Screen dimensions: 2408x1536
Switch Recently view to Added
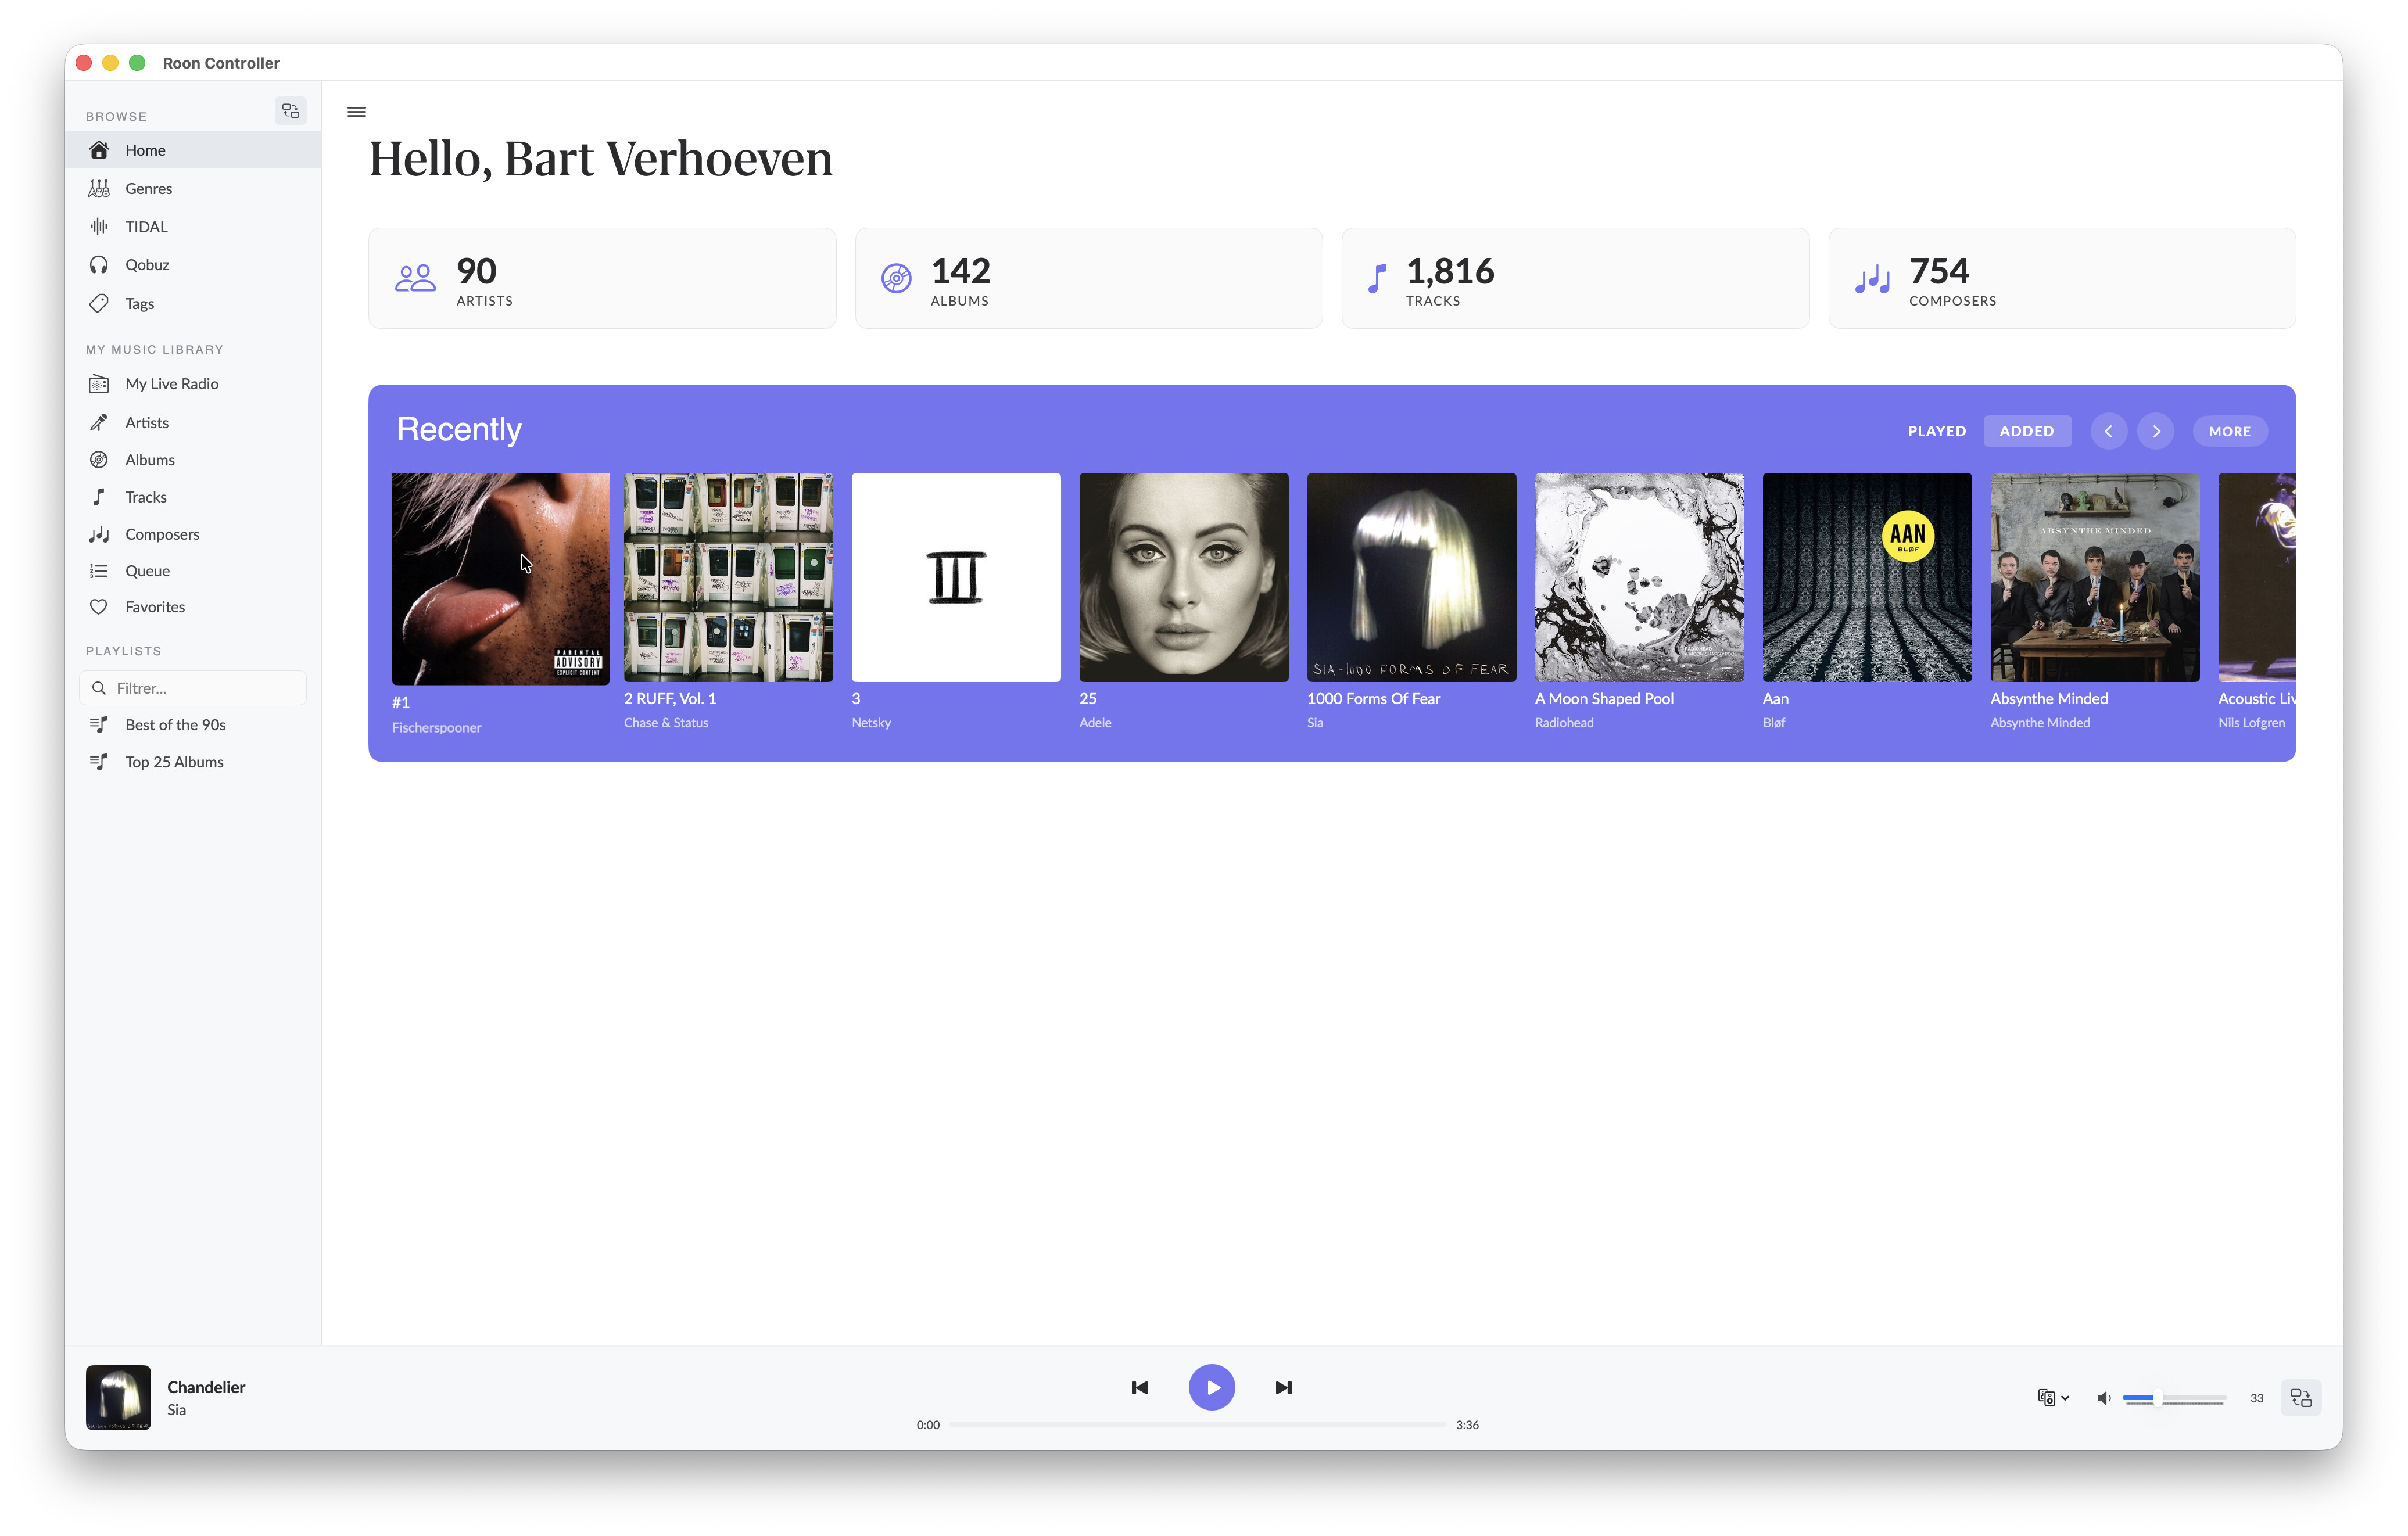click(x=2026, y=431)
